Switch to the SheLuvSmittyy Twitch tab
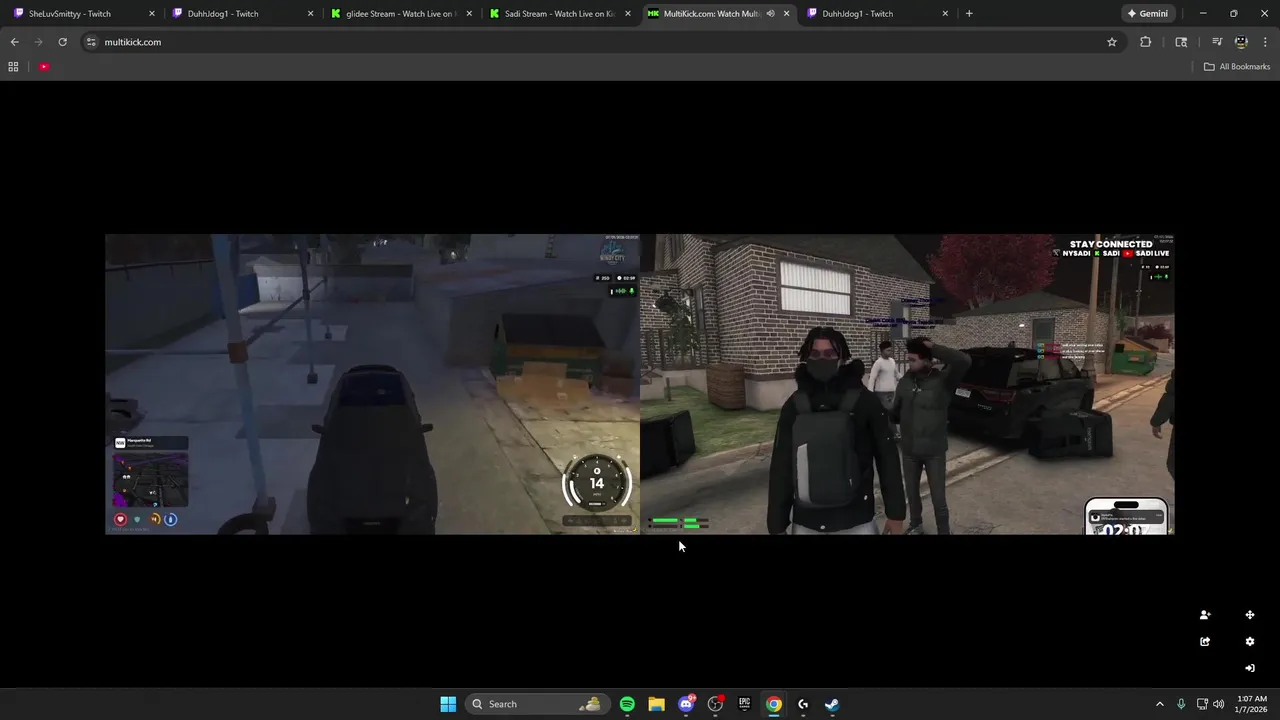This screenshot has height=720, width=1280. pyautogui.click(x=82, y=14)
